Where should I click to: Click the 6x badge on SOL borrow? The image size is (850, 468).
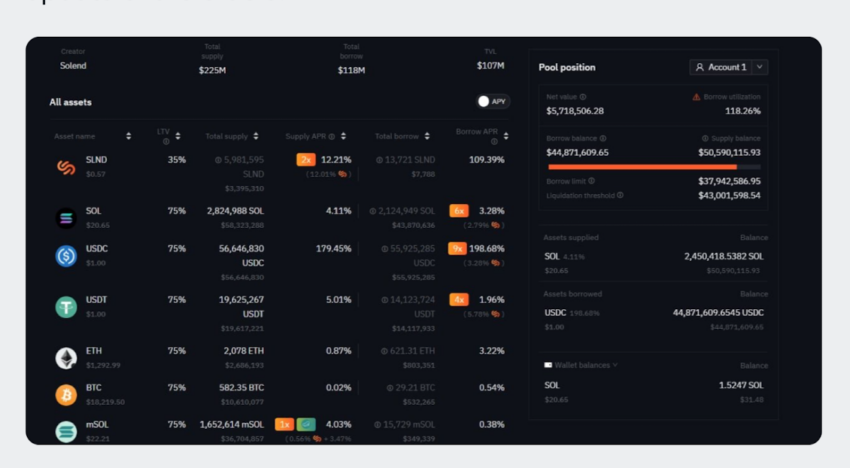click(459, 211)
